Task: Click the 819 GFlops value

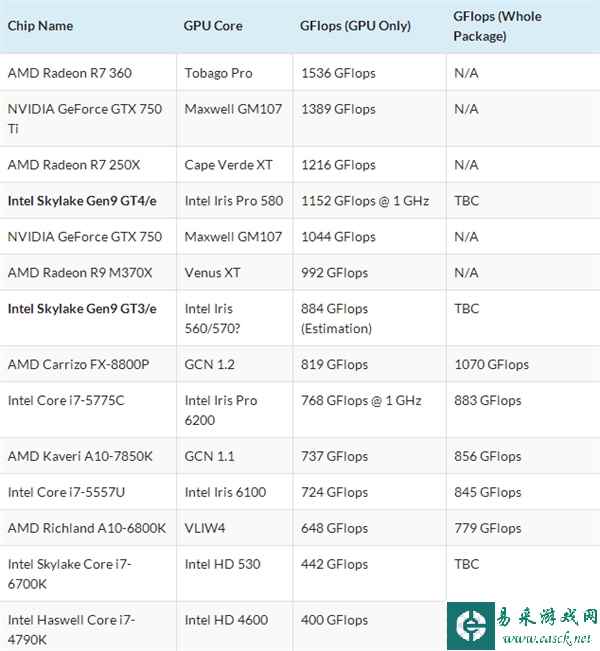Action: coord(335,365)
